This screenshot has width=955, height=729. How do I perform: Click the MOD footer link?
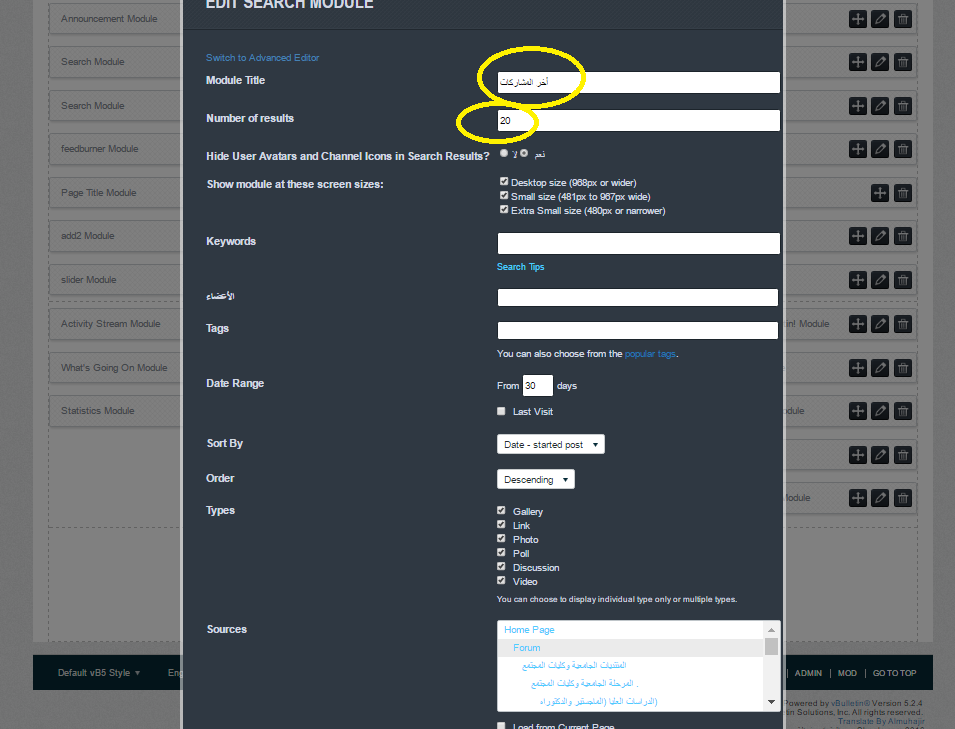point(847,673)
